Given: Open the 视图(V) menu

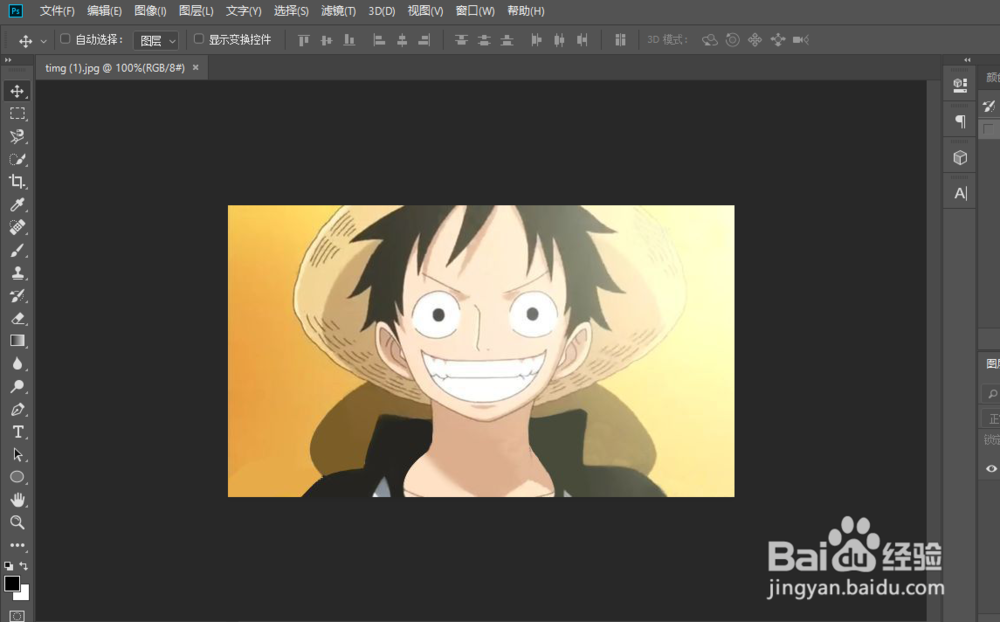Looking at the screenshot, I should (425, 11).
